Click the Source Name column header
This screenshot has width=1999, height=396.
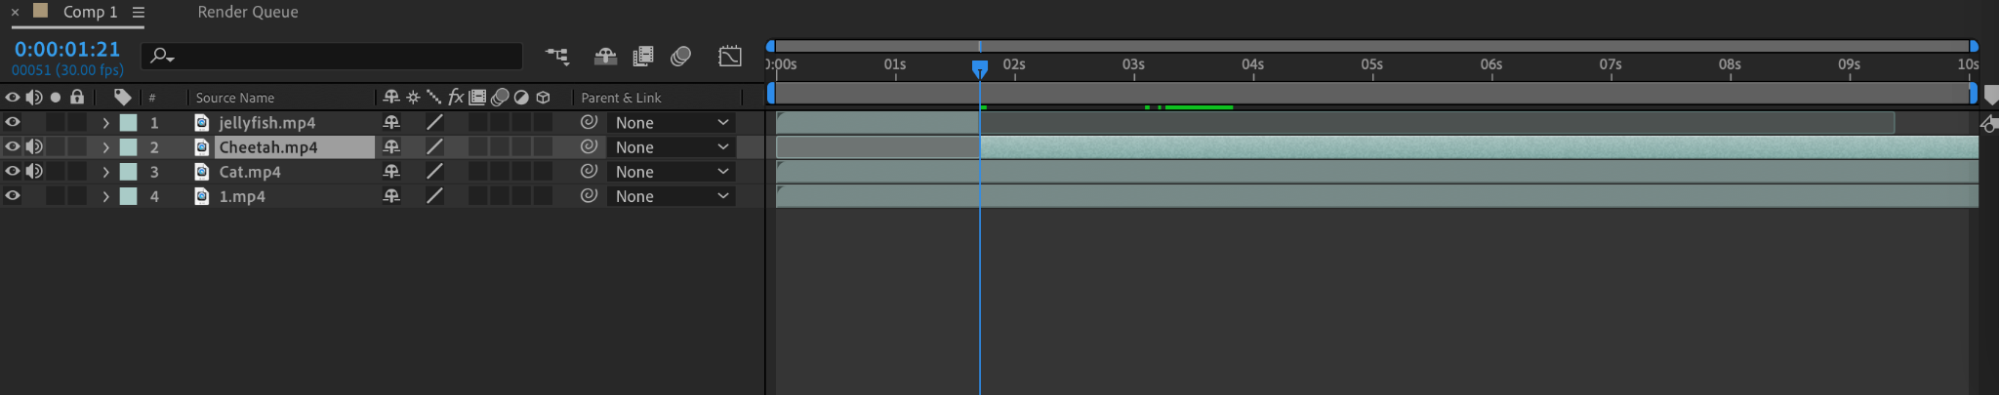[235, 97]
